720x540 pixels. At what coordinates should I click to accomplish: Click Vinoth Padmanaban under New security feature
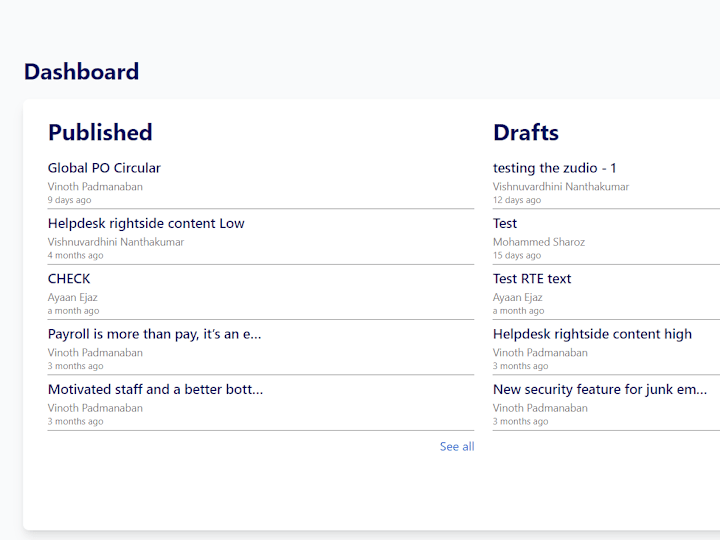tap(540, 408)
